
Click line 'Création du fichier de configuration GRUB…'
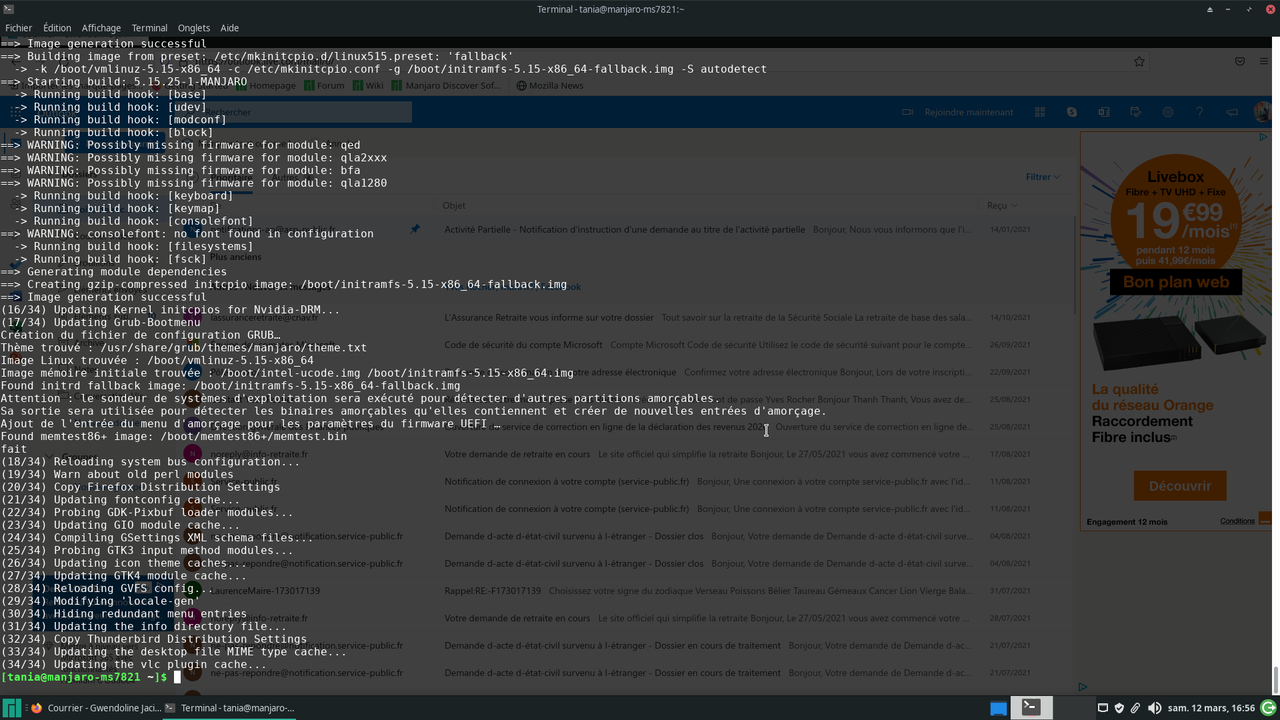point(140,335)
